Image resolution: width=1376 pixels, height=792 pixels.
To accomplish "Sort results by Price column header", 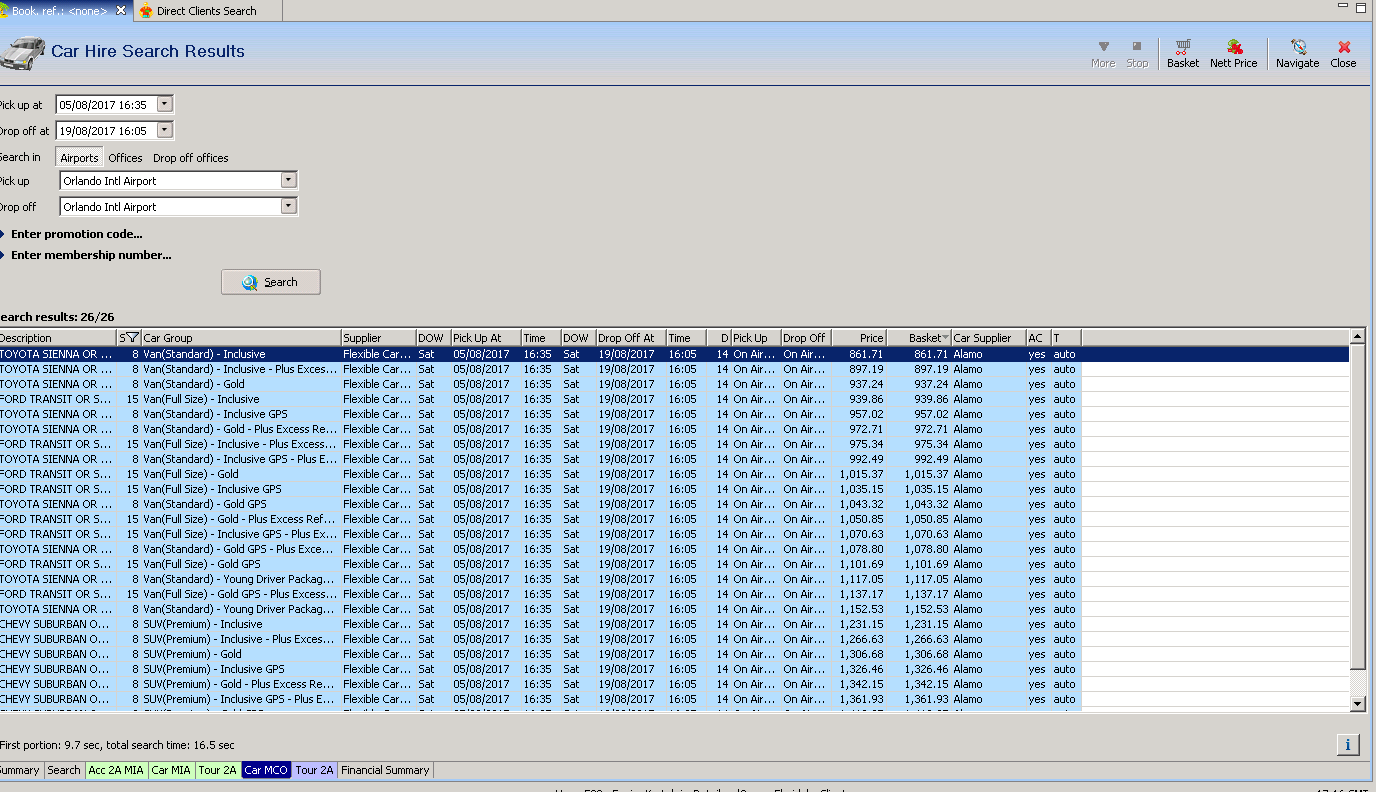I will point(858,338).
